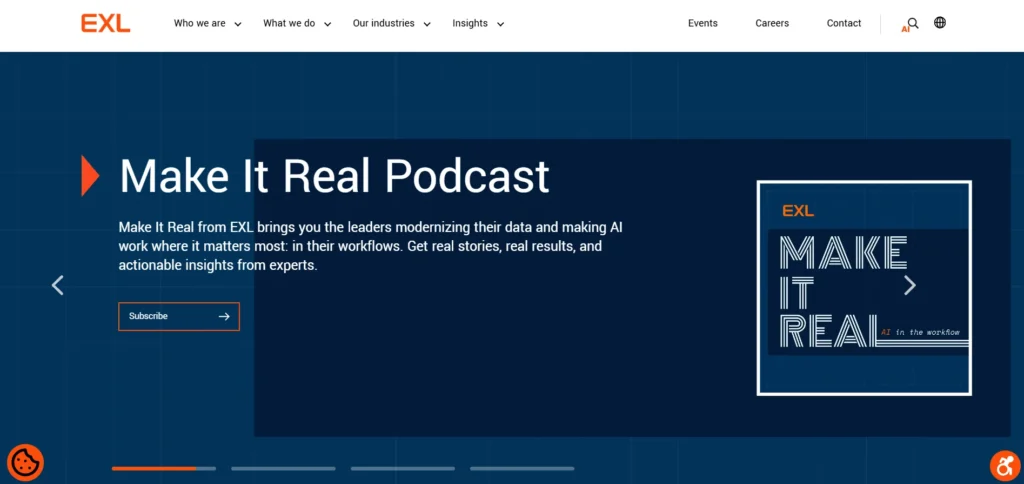Open the cookie preferences icon
Image resolution: width=1024 pixels, height=484 pixels.
coord(25,462)
